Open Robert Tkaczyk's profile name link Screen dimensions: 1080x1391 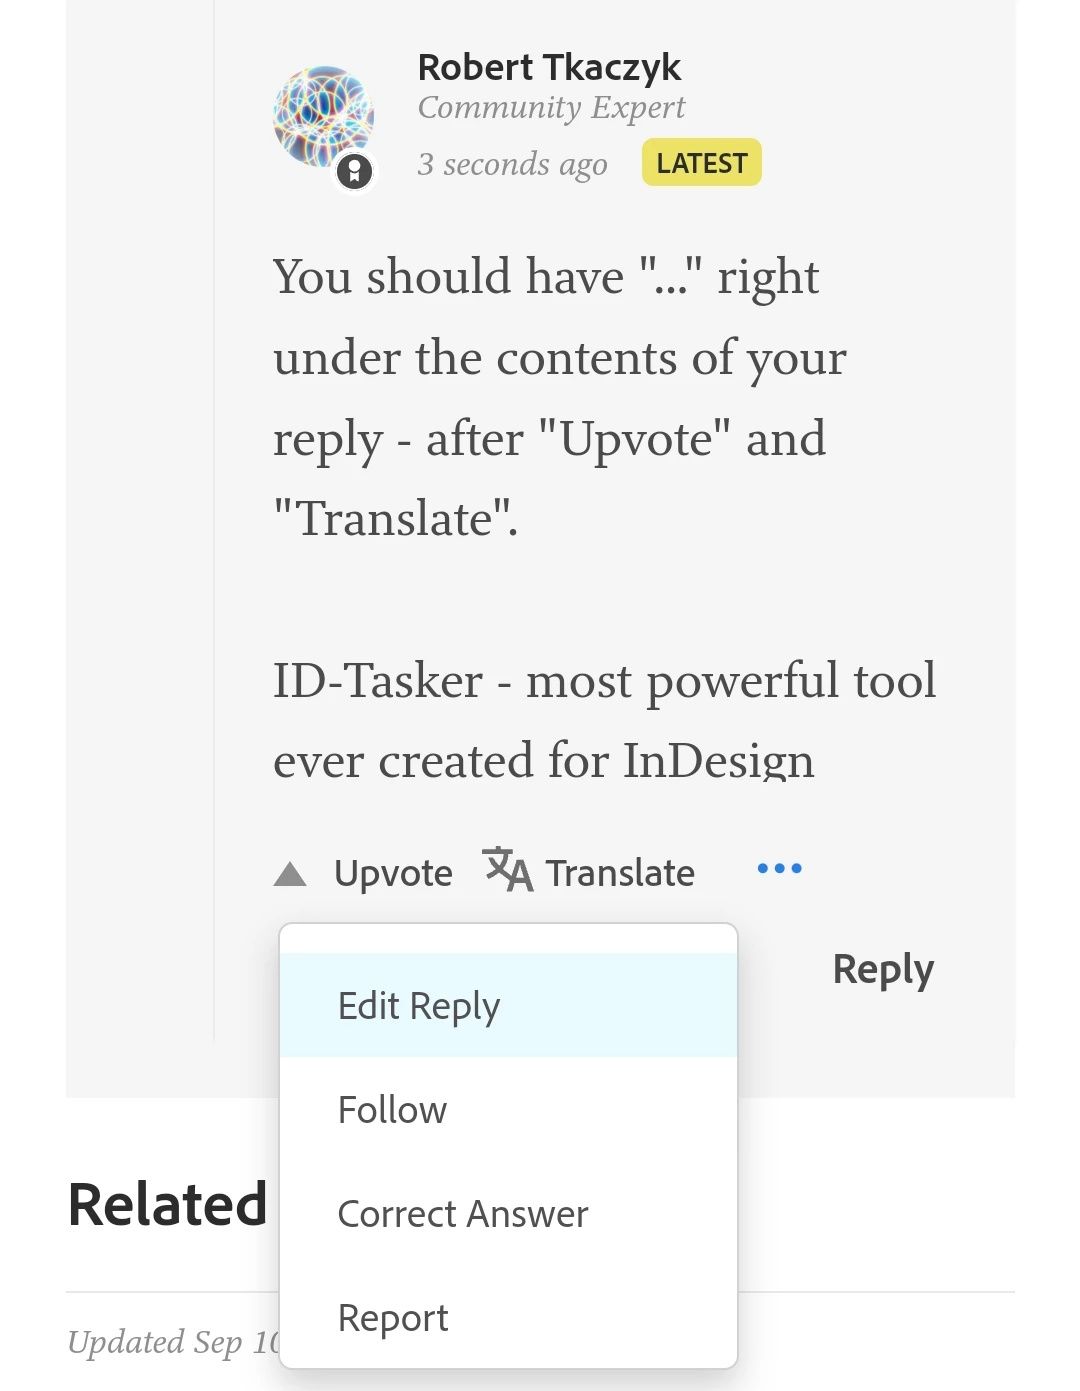click(x=549, y=67)
